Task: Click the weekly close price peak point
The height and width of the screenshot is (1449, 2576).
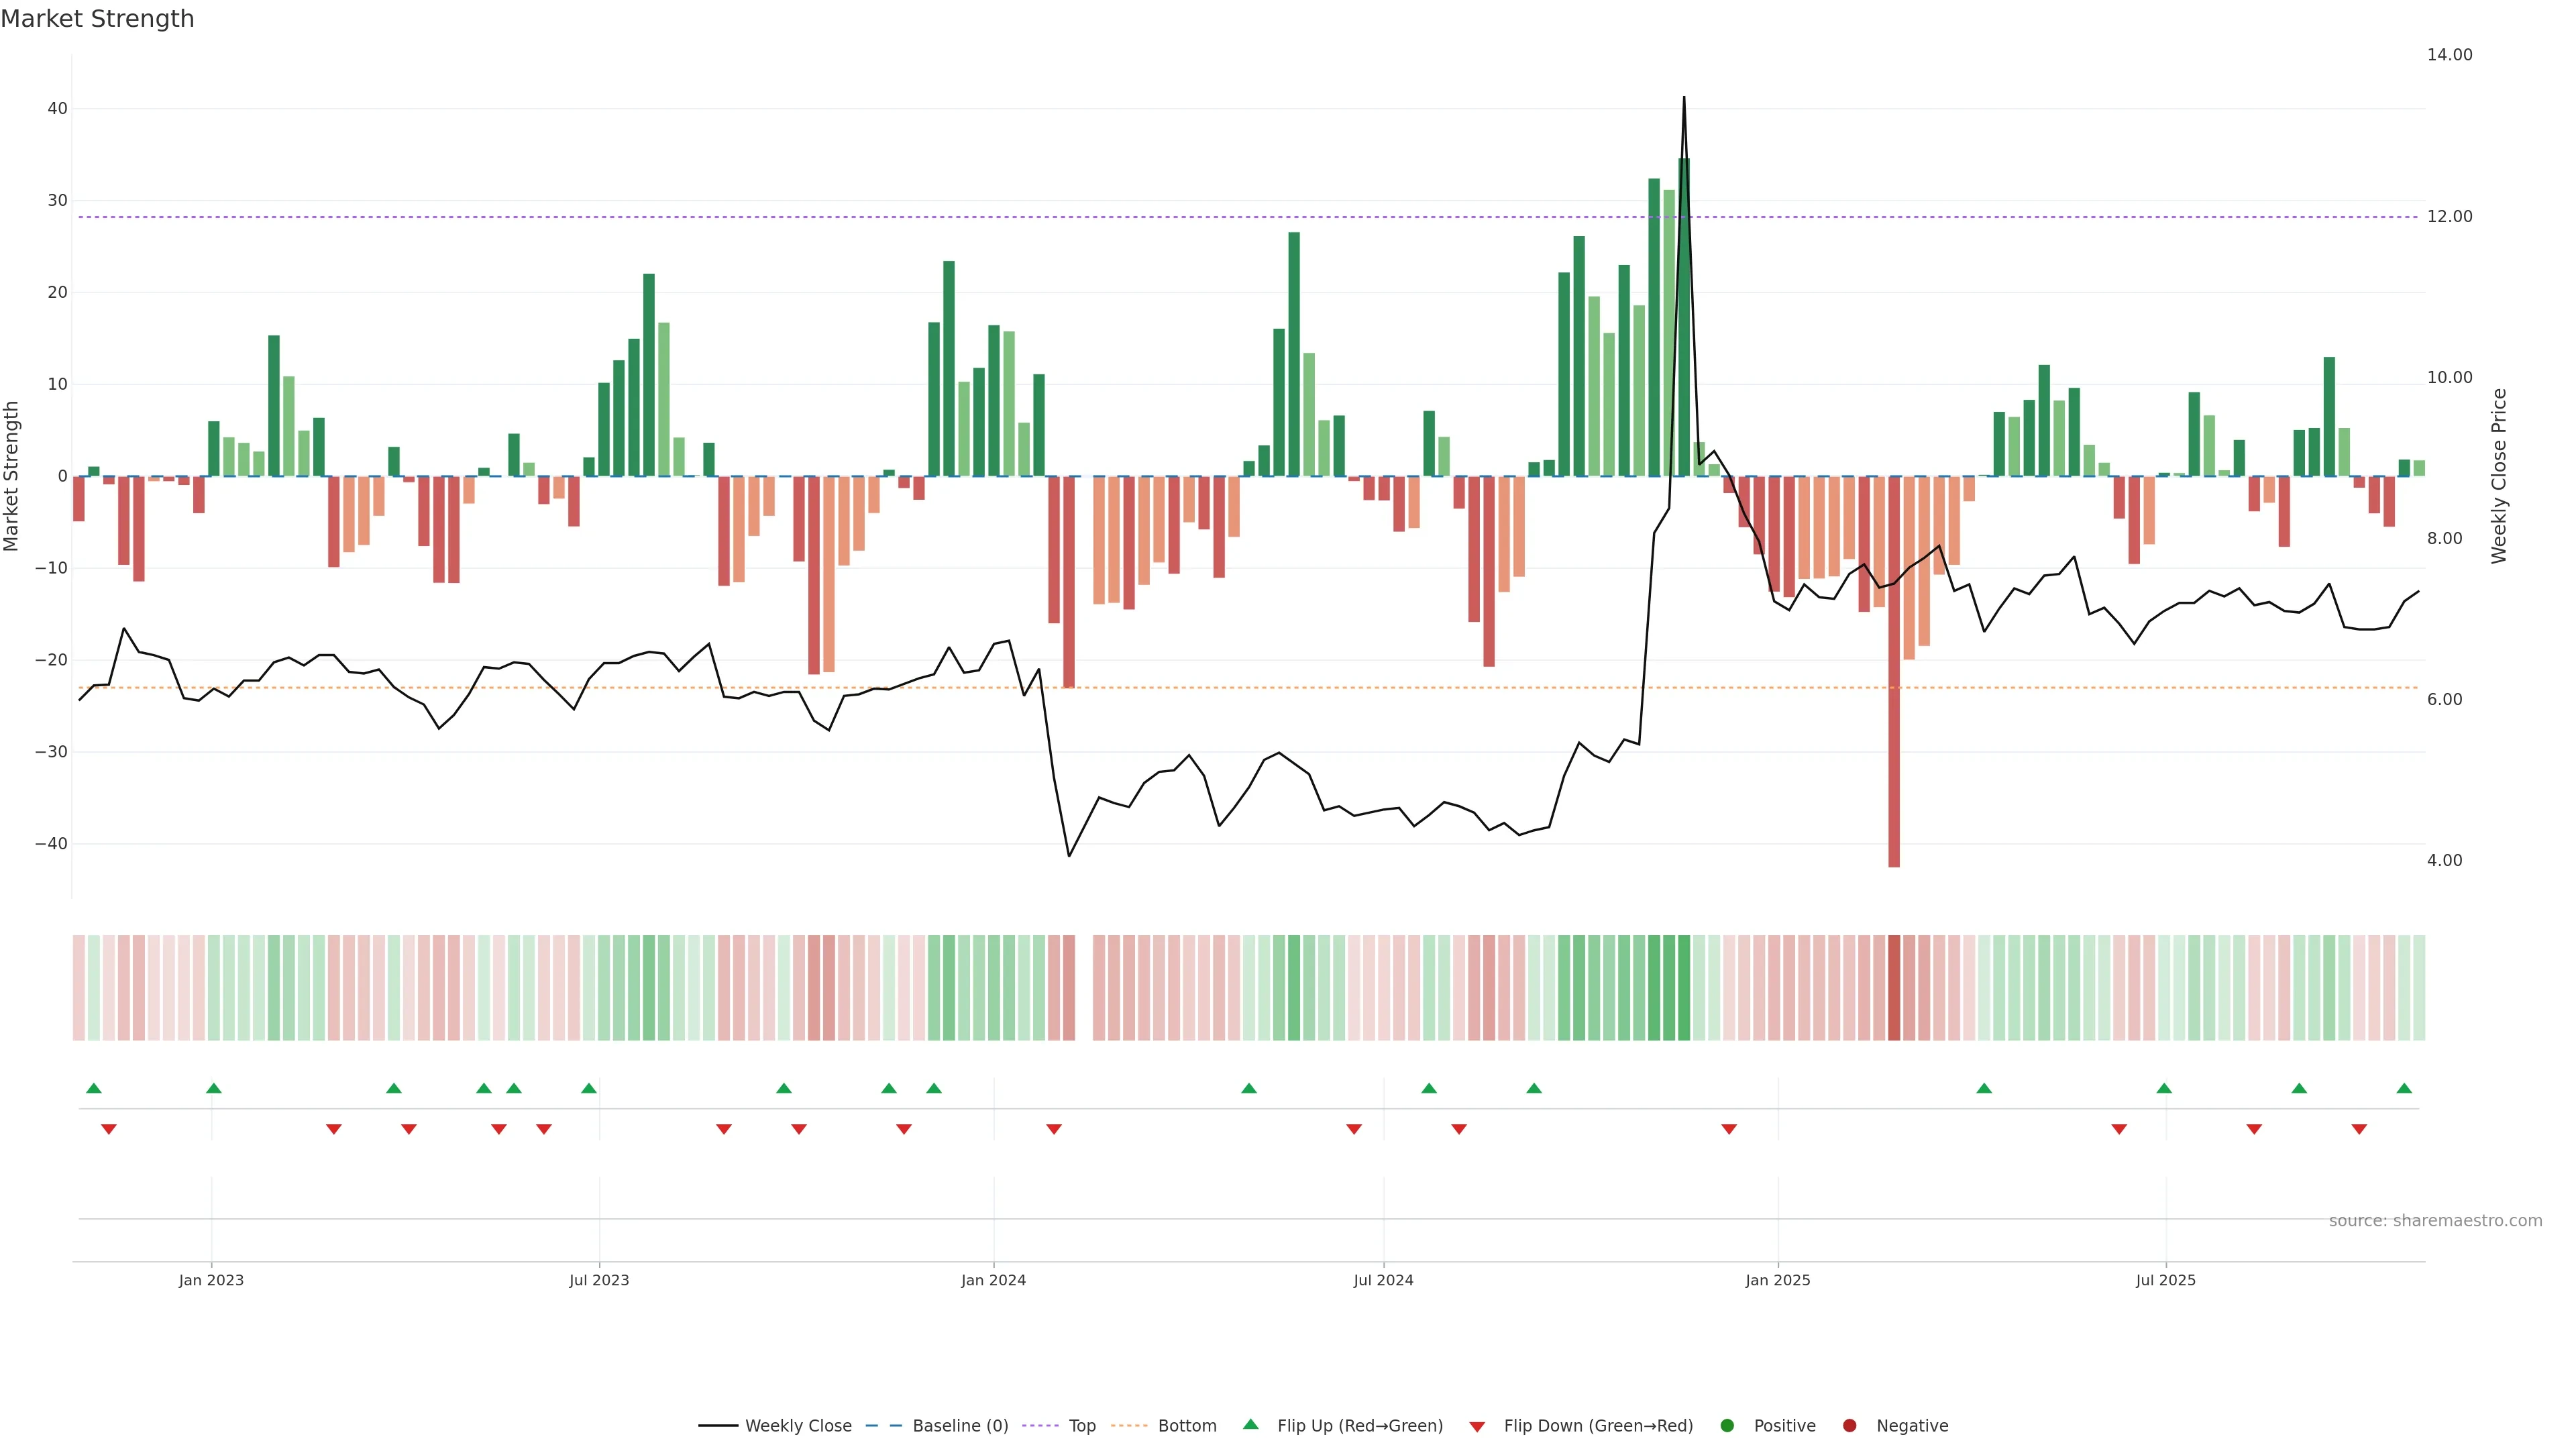Action: (x=1684, y=98)
